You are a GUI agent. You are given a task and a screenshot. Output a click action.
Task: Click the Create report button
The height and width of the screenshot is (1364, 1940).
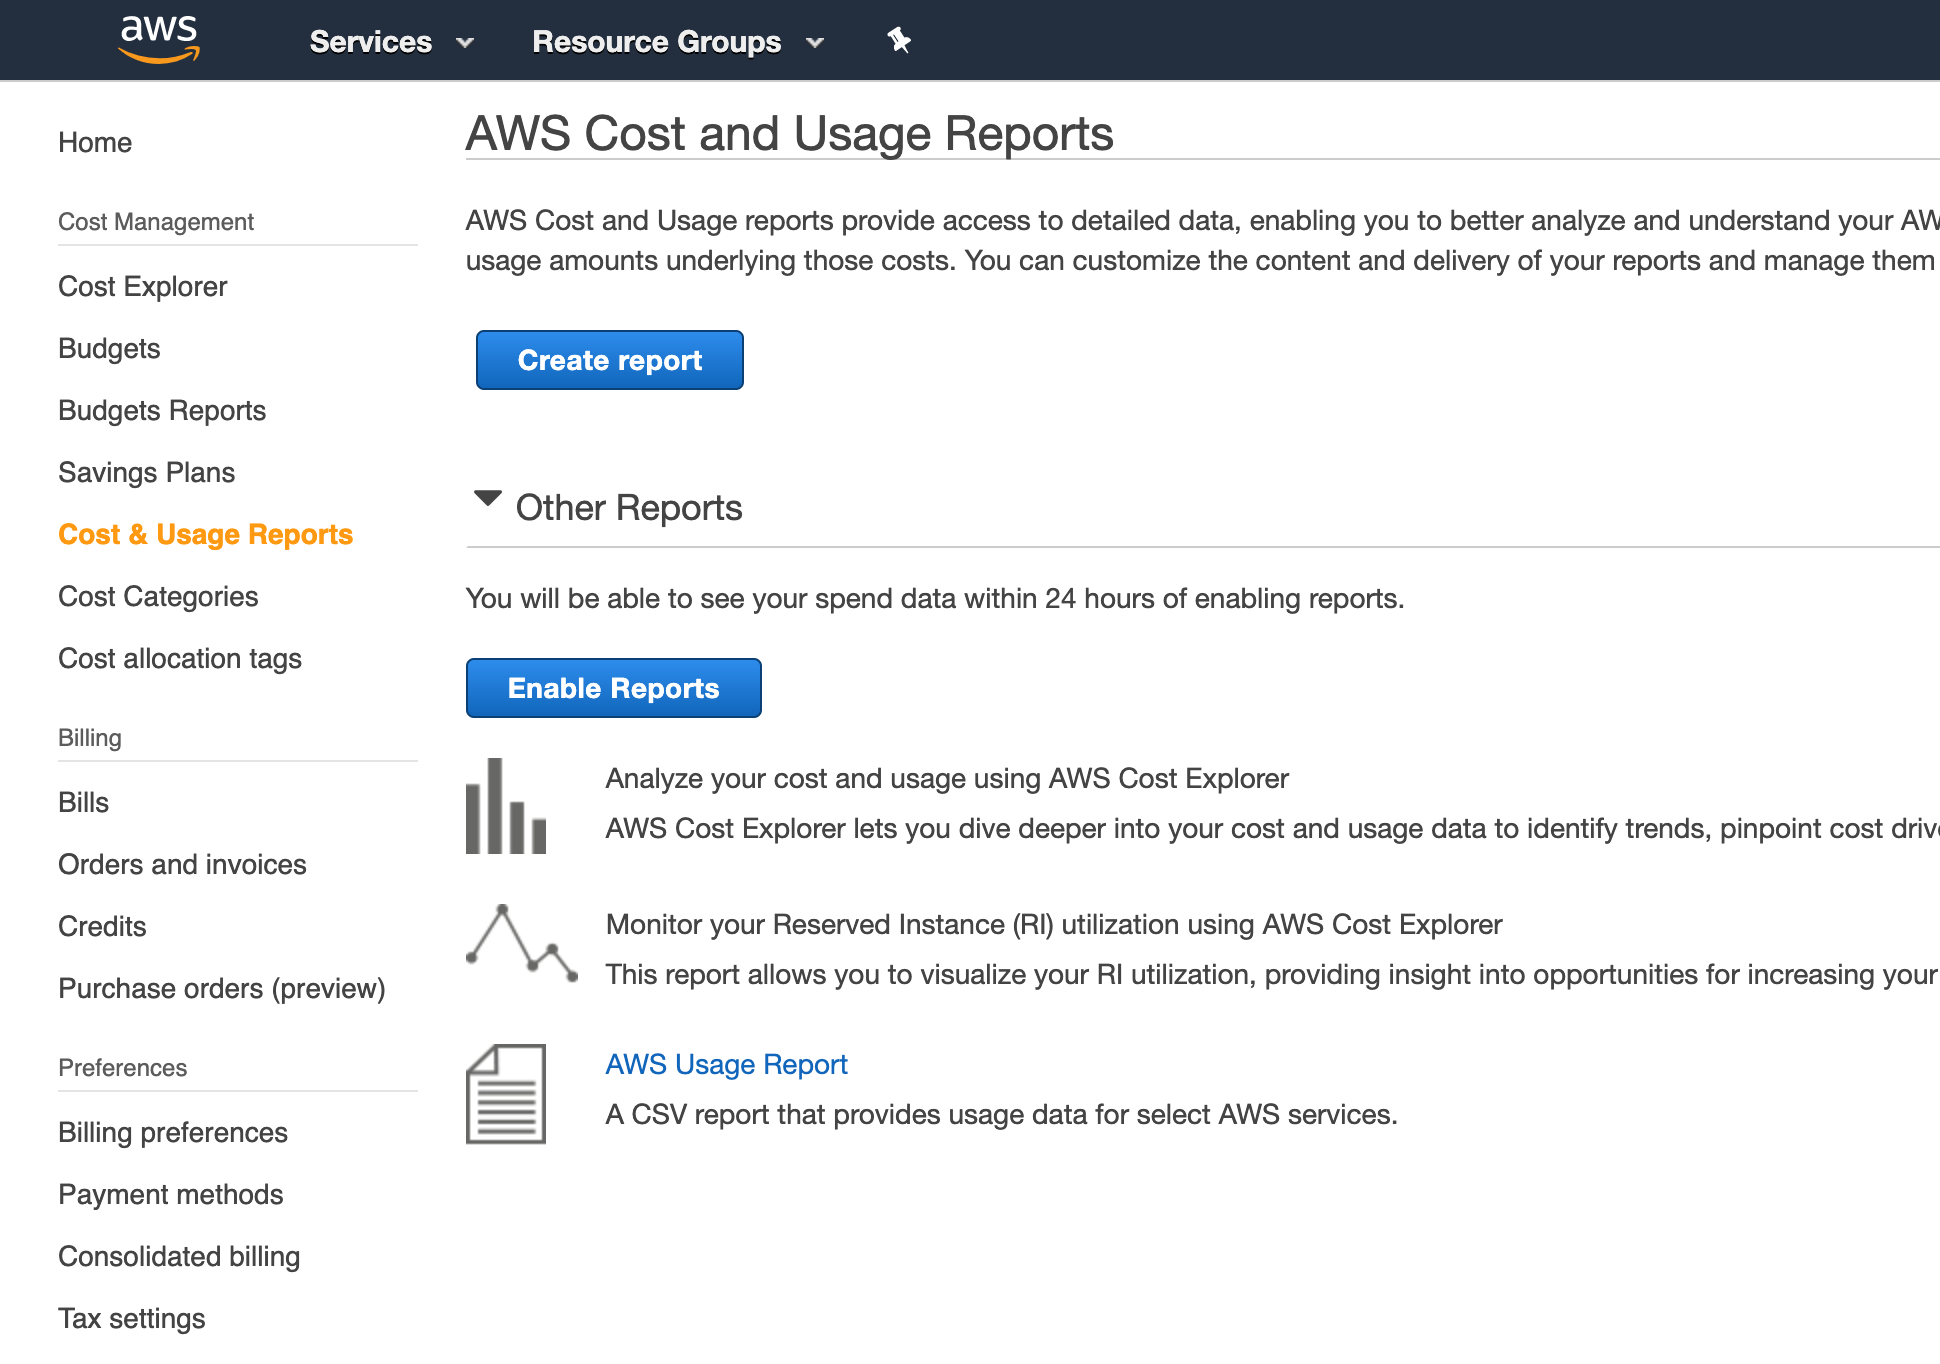click(609, 360)
